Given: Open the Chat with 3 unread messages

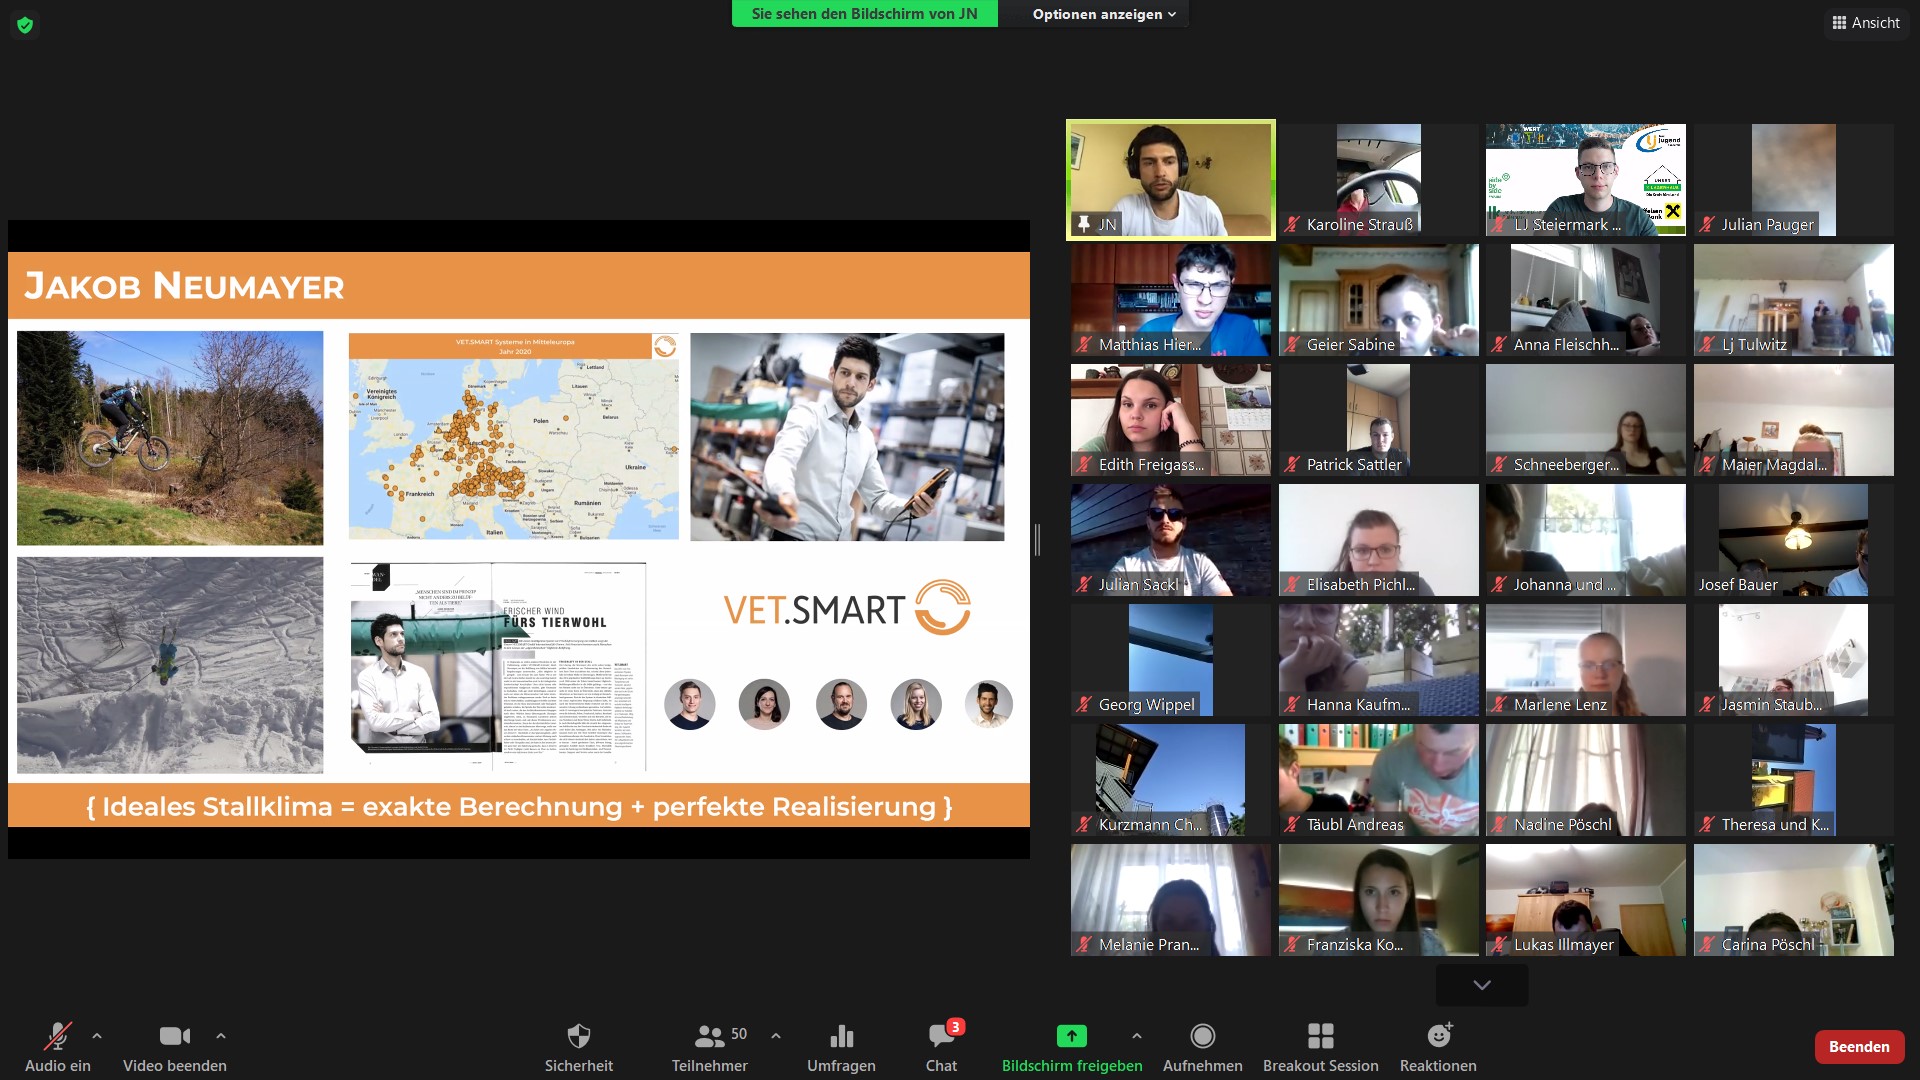Looking at the screenshot, I should [x=941, y=1037].
